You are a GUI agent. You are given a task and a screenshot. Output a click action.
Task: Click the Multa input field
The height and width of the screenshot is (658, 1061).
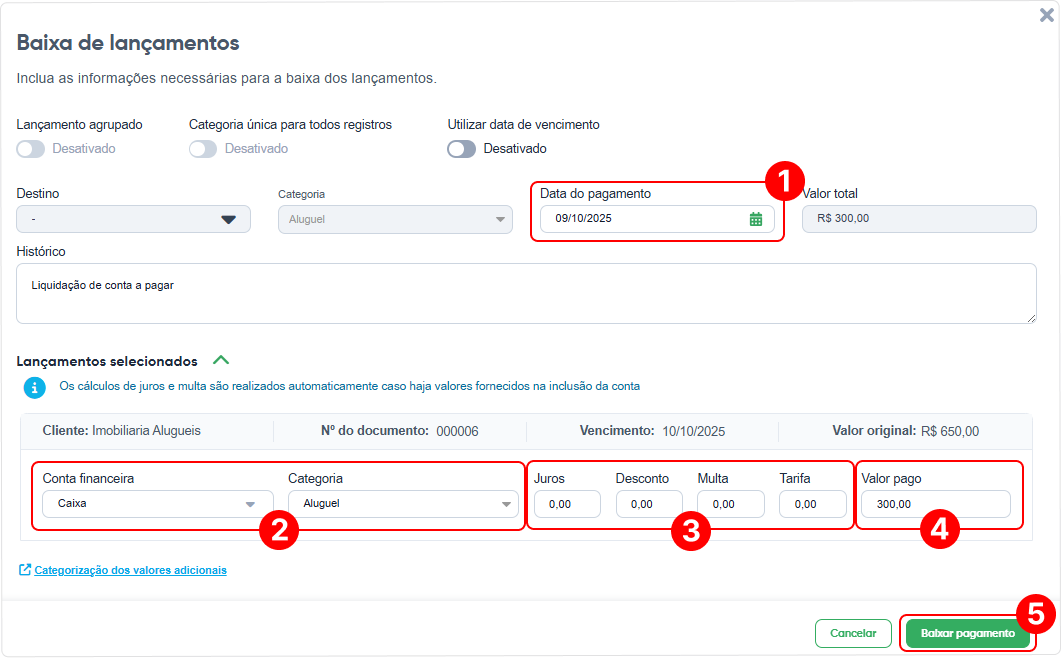click(731, 504)
